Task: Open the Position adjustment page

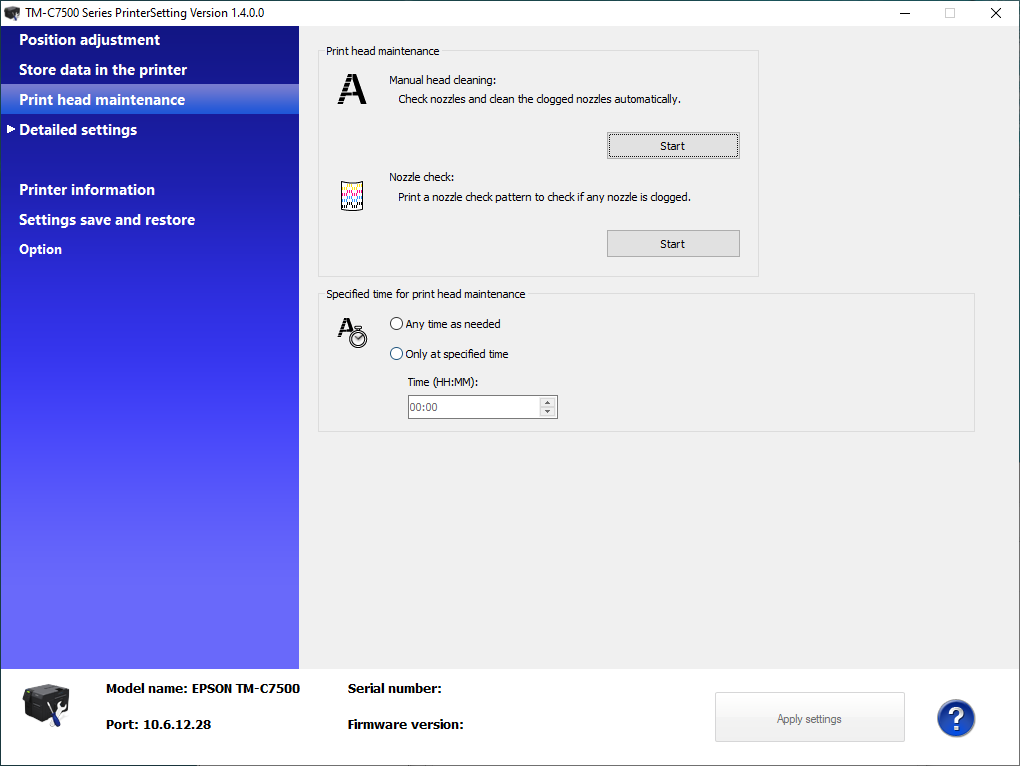Action: click(x=89, y=40)
